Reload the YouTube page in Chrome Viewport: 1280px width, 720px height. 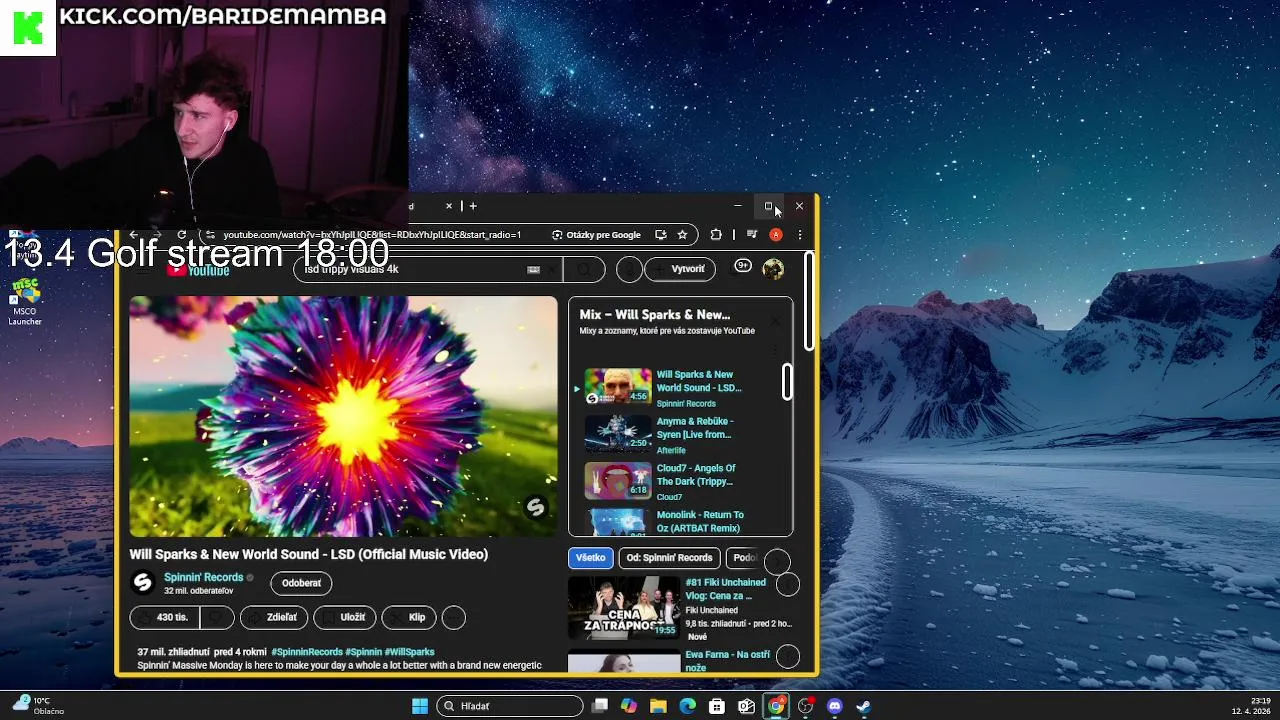[181, 235]
